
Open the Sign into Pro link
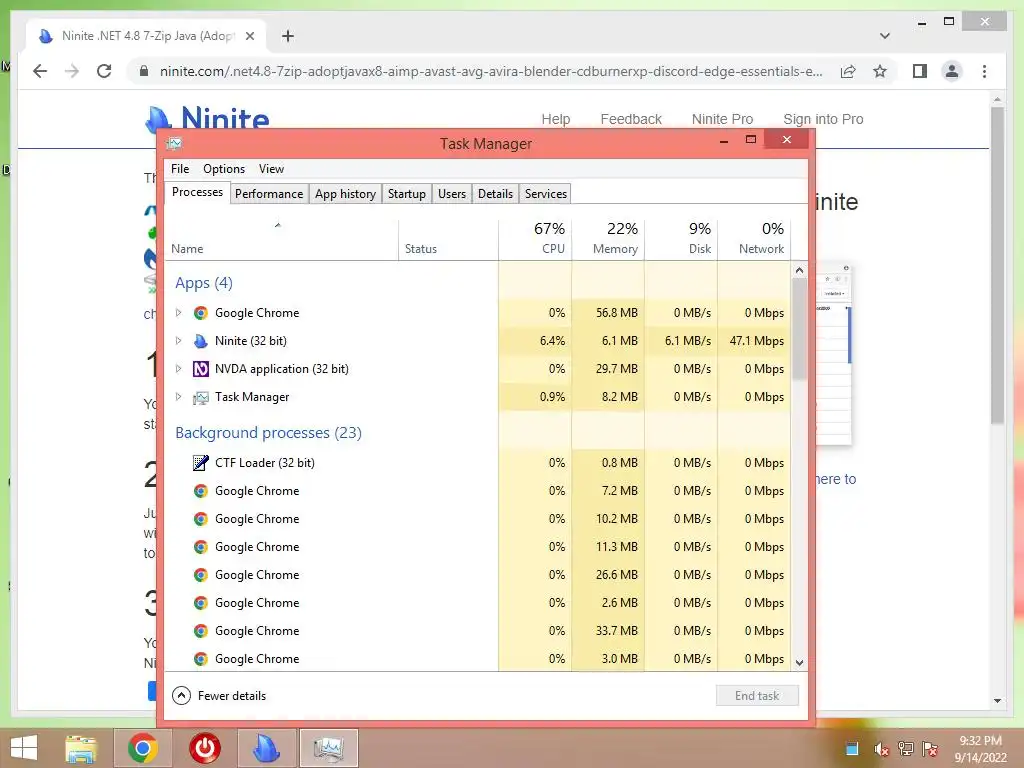823,119
